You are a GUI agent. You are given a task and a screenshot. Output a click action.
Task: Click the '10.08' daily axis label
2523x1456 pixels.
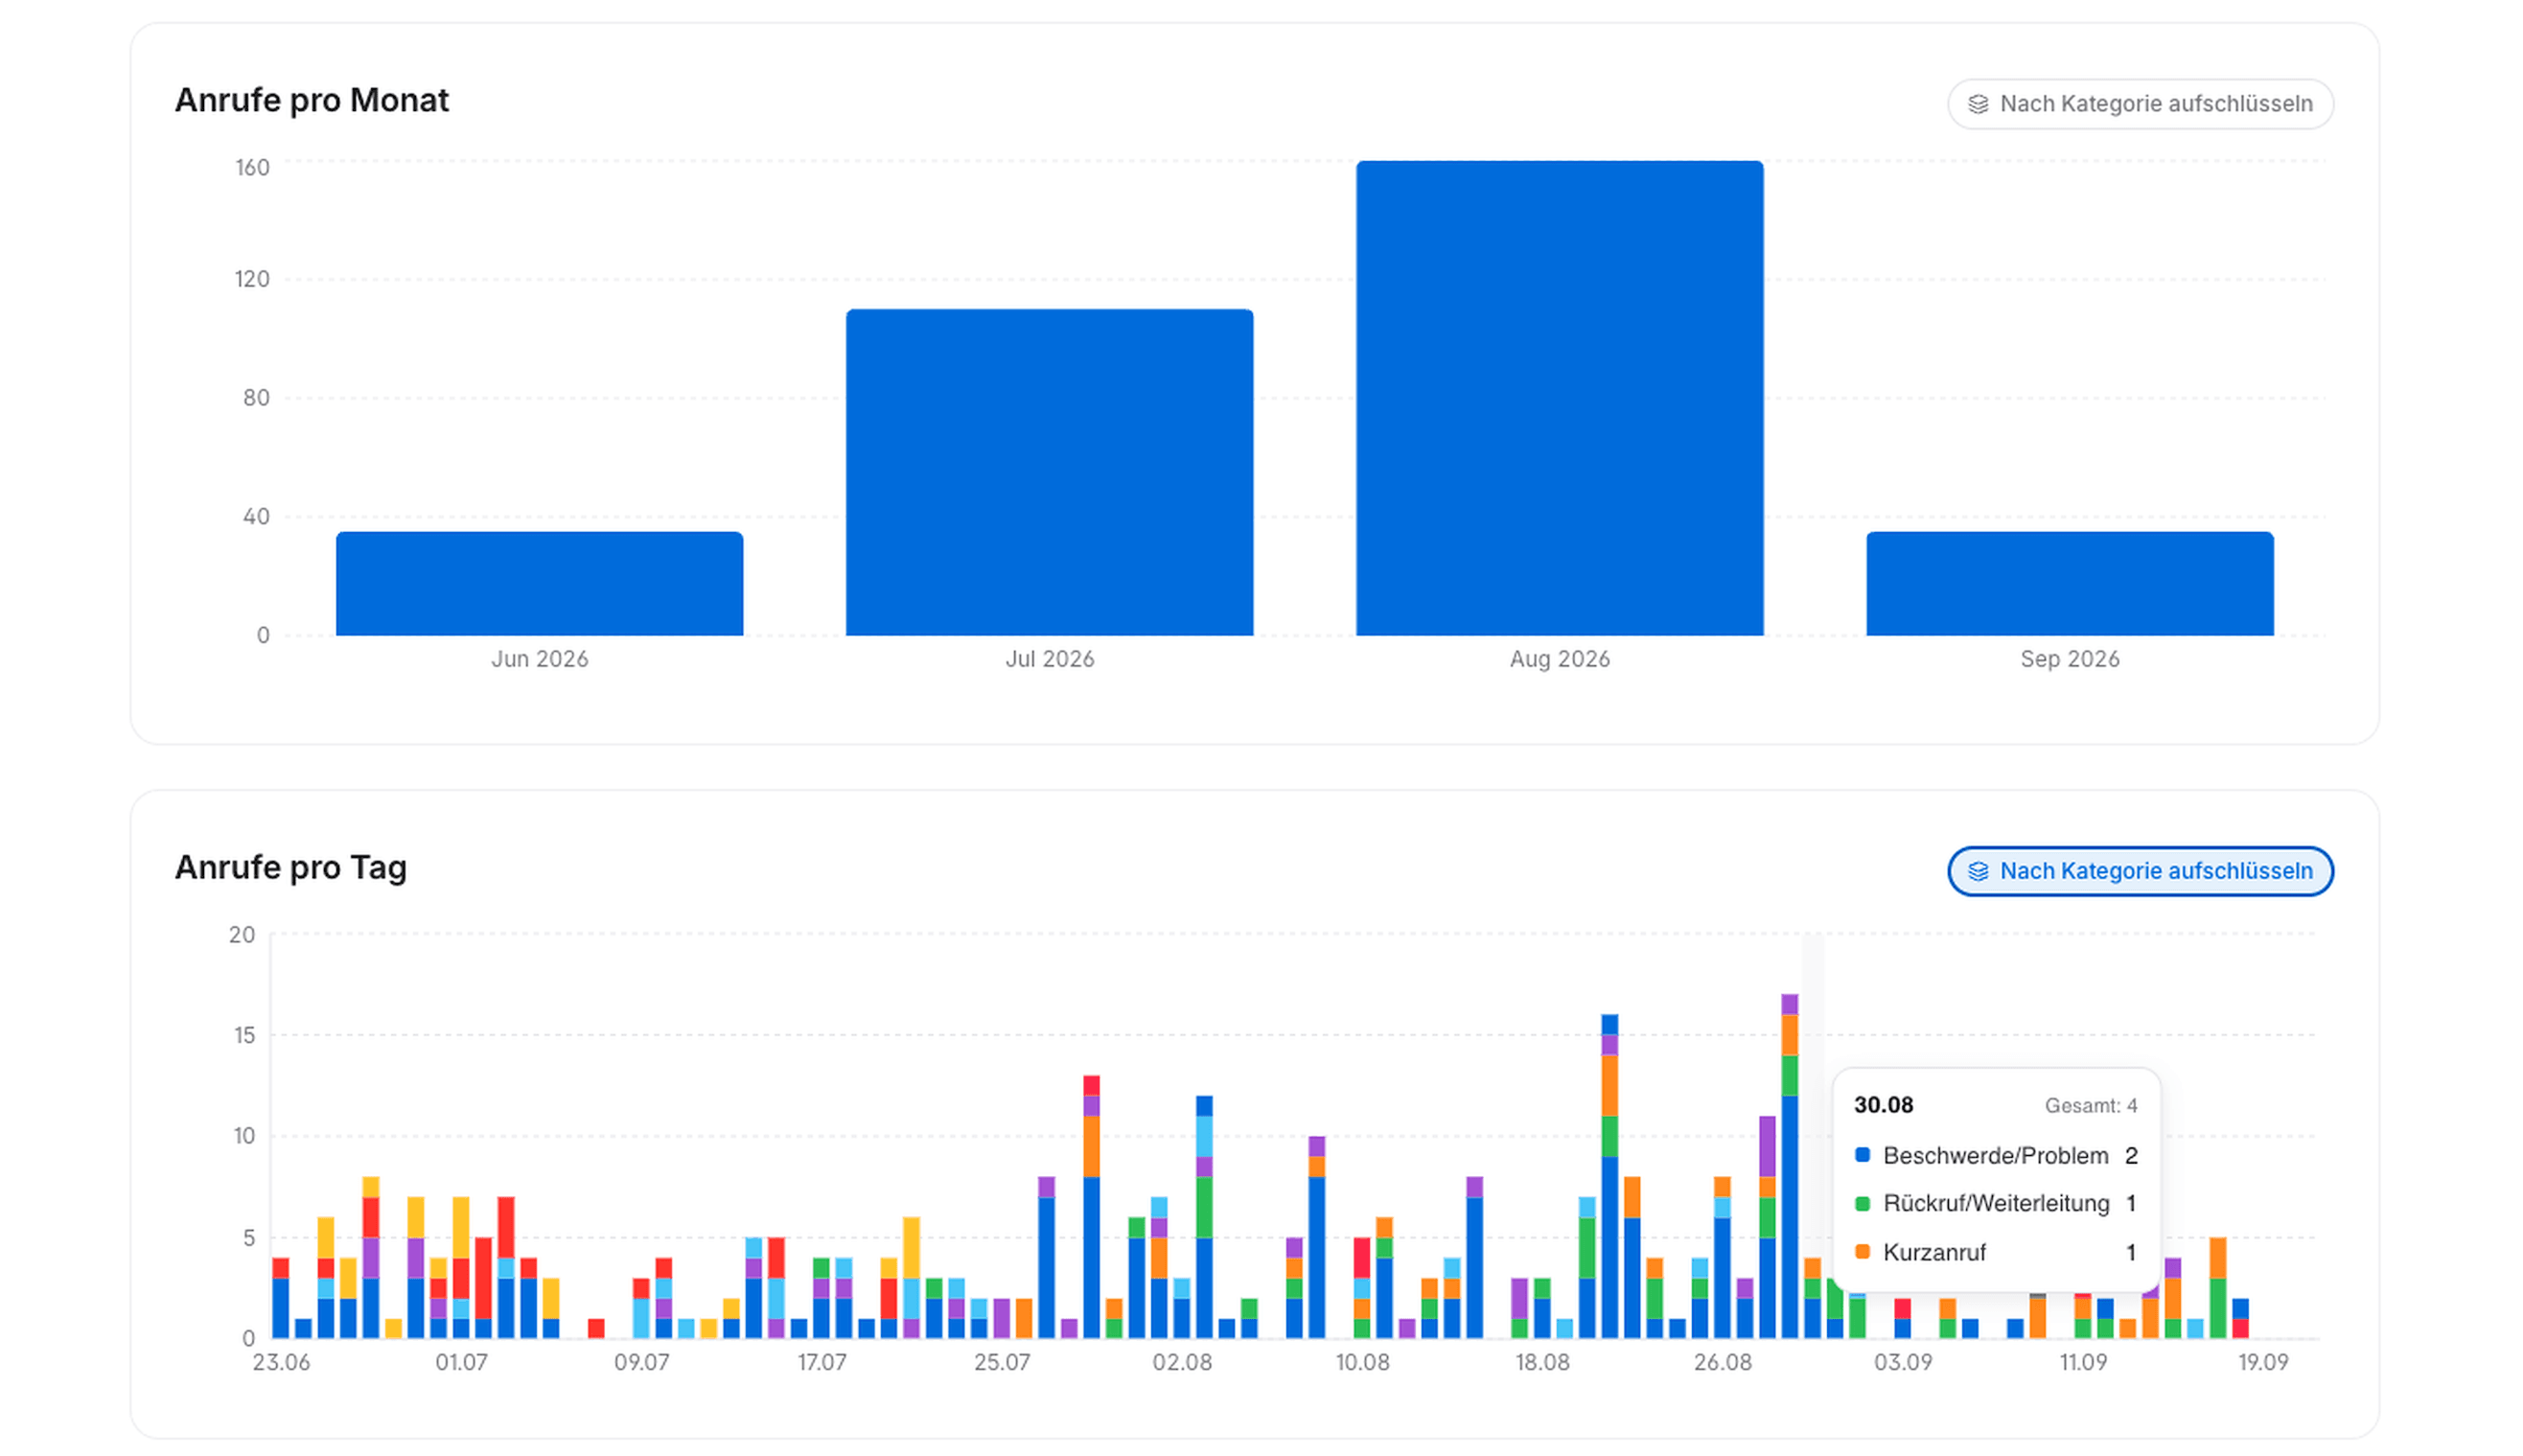[x=1362, y=1362]
